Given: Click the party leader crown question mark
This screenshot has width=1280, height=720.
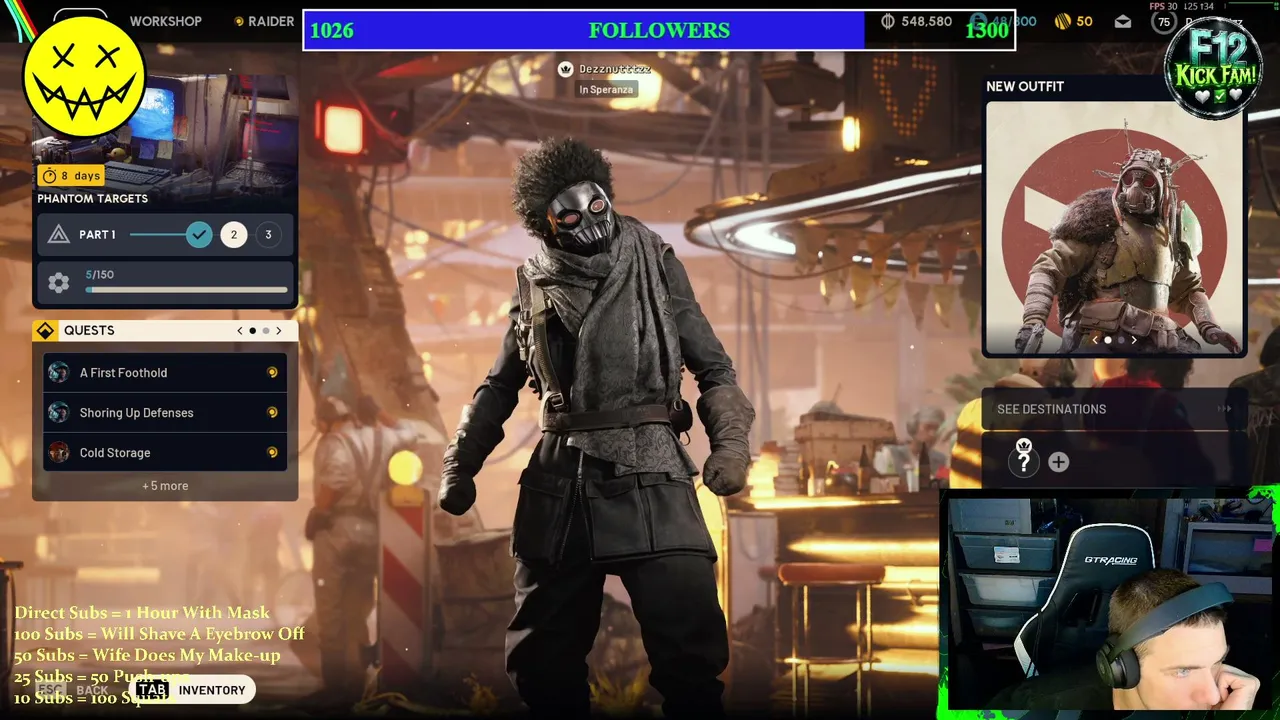Looking at the screenshot, I should pyautogui.click(x=1023, y=458).
